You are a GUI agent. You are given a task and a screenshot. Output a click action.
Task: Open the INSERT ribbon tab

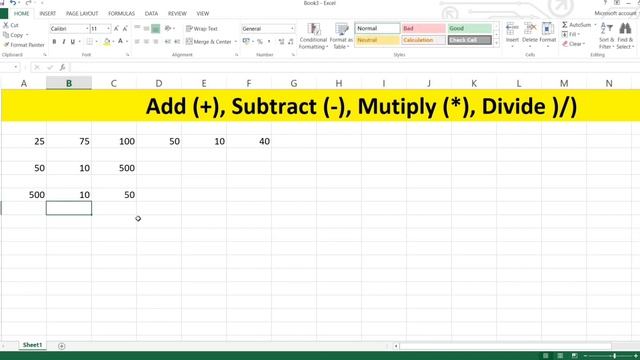pyautogui.click(x=48, y=13)
